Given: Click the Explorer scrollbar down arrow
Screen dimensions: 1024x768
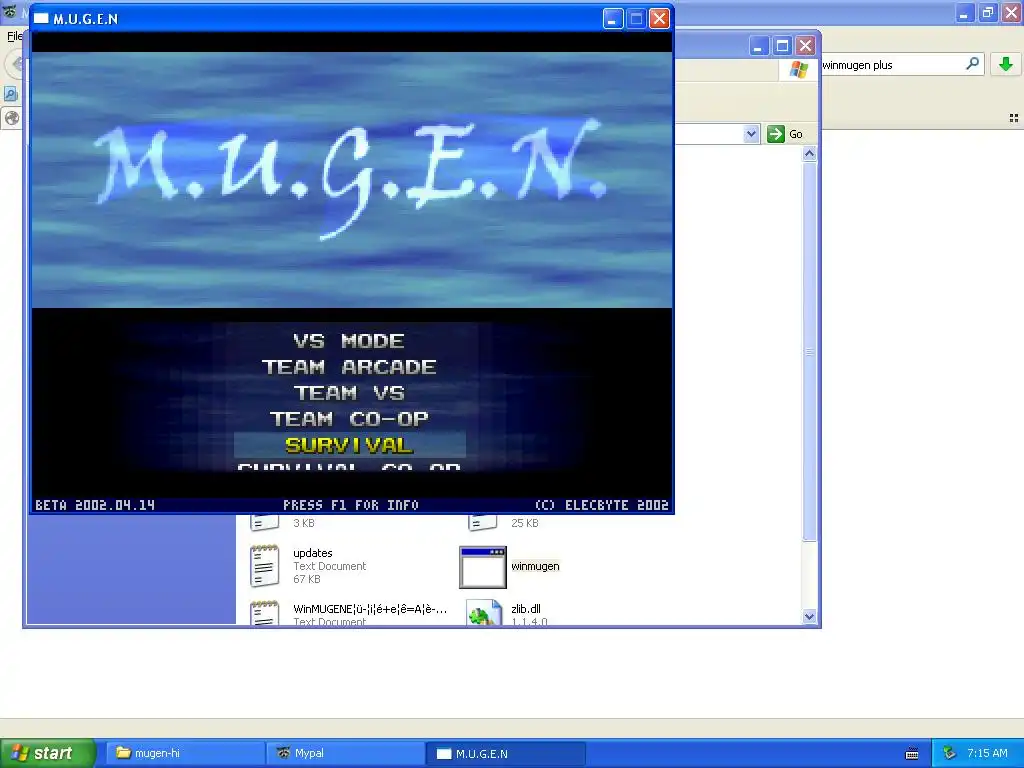Looking at the screenshot, I should coord(809,616).
